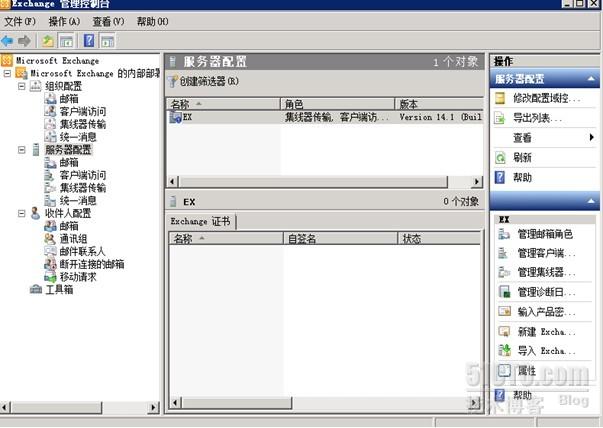Switch to the Exchange 证书 tab
This screenshot has width=603, height=428.
201,221
